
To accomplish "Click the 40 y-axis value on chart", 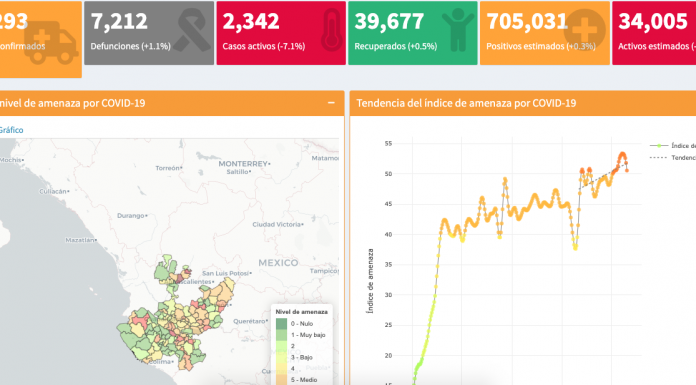I will tap(388, 234).
